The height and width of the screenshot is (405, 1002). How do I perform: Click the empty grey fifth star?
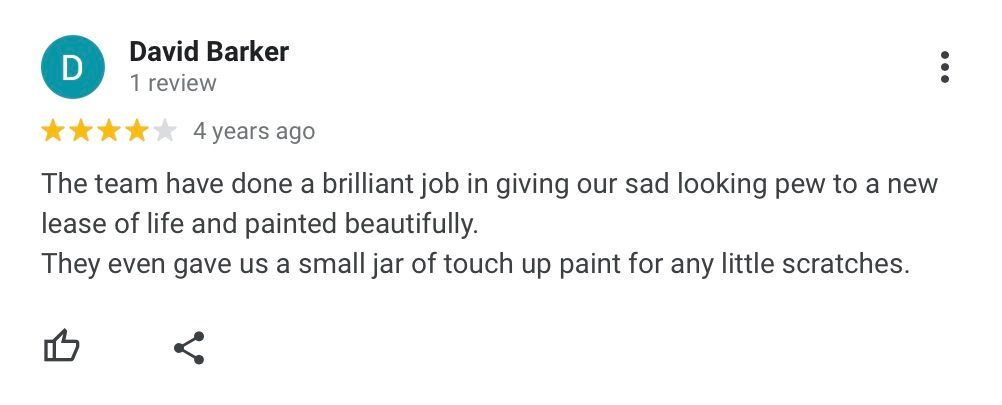(165, 131)
